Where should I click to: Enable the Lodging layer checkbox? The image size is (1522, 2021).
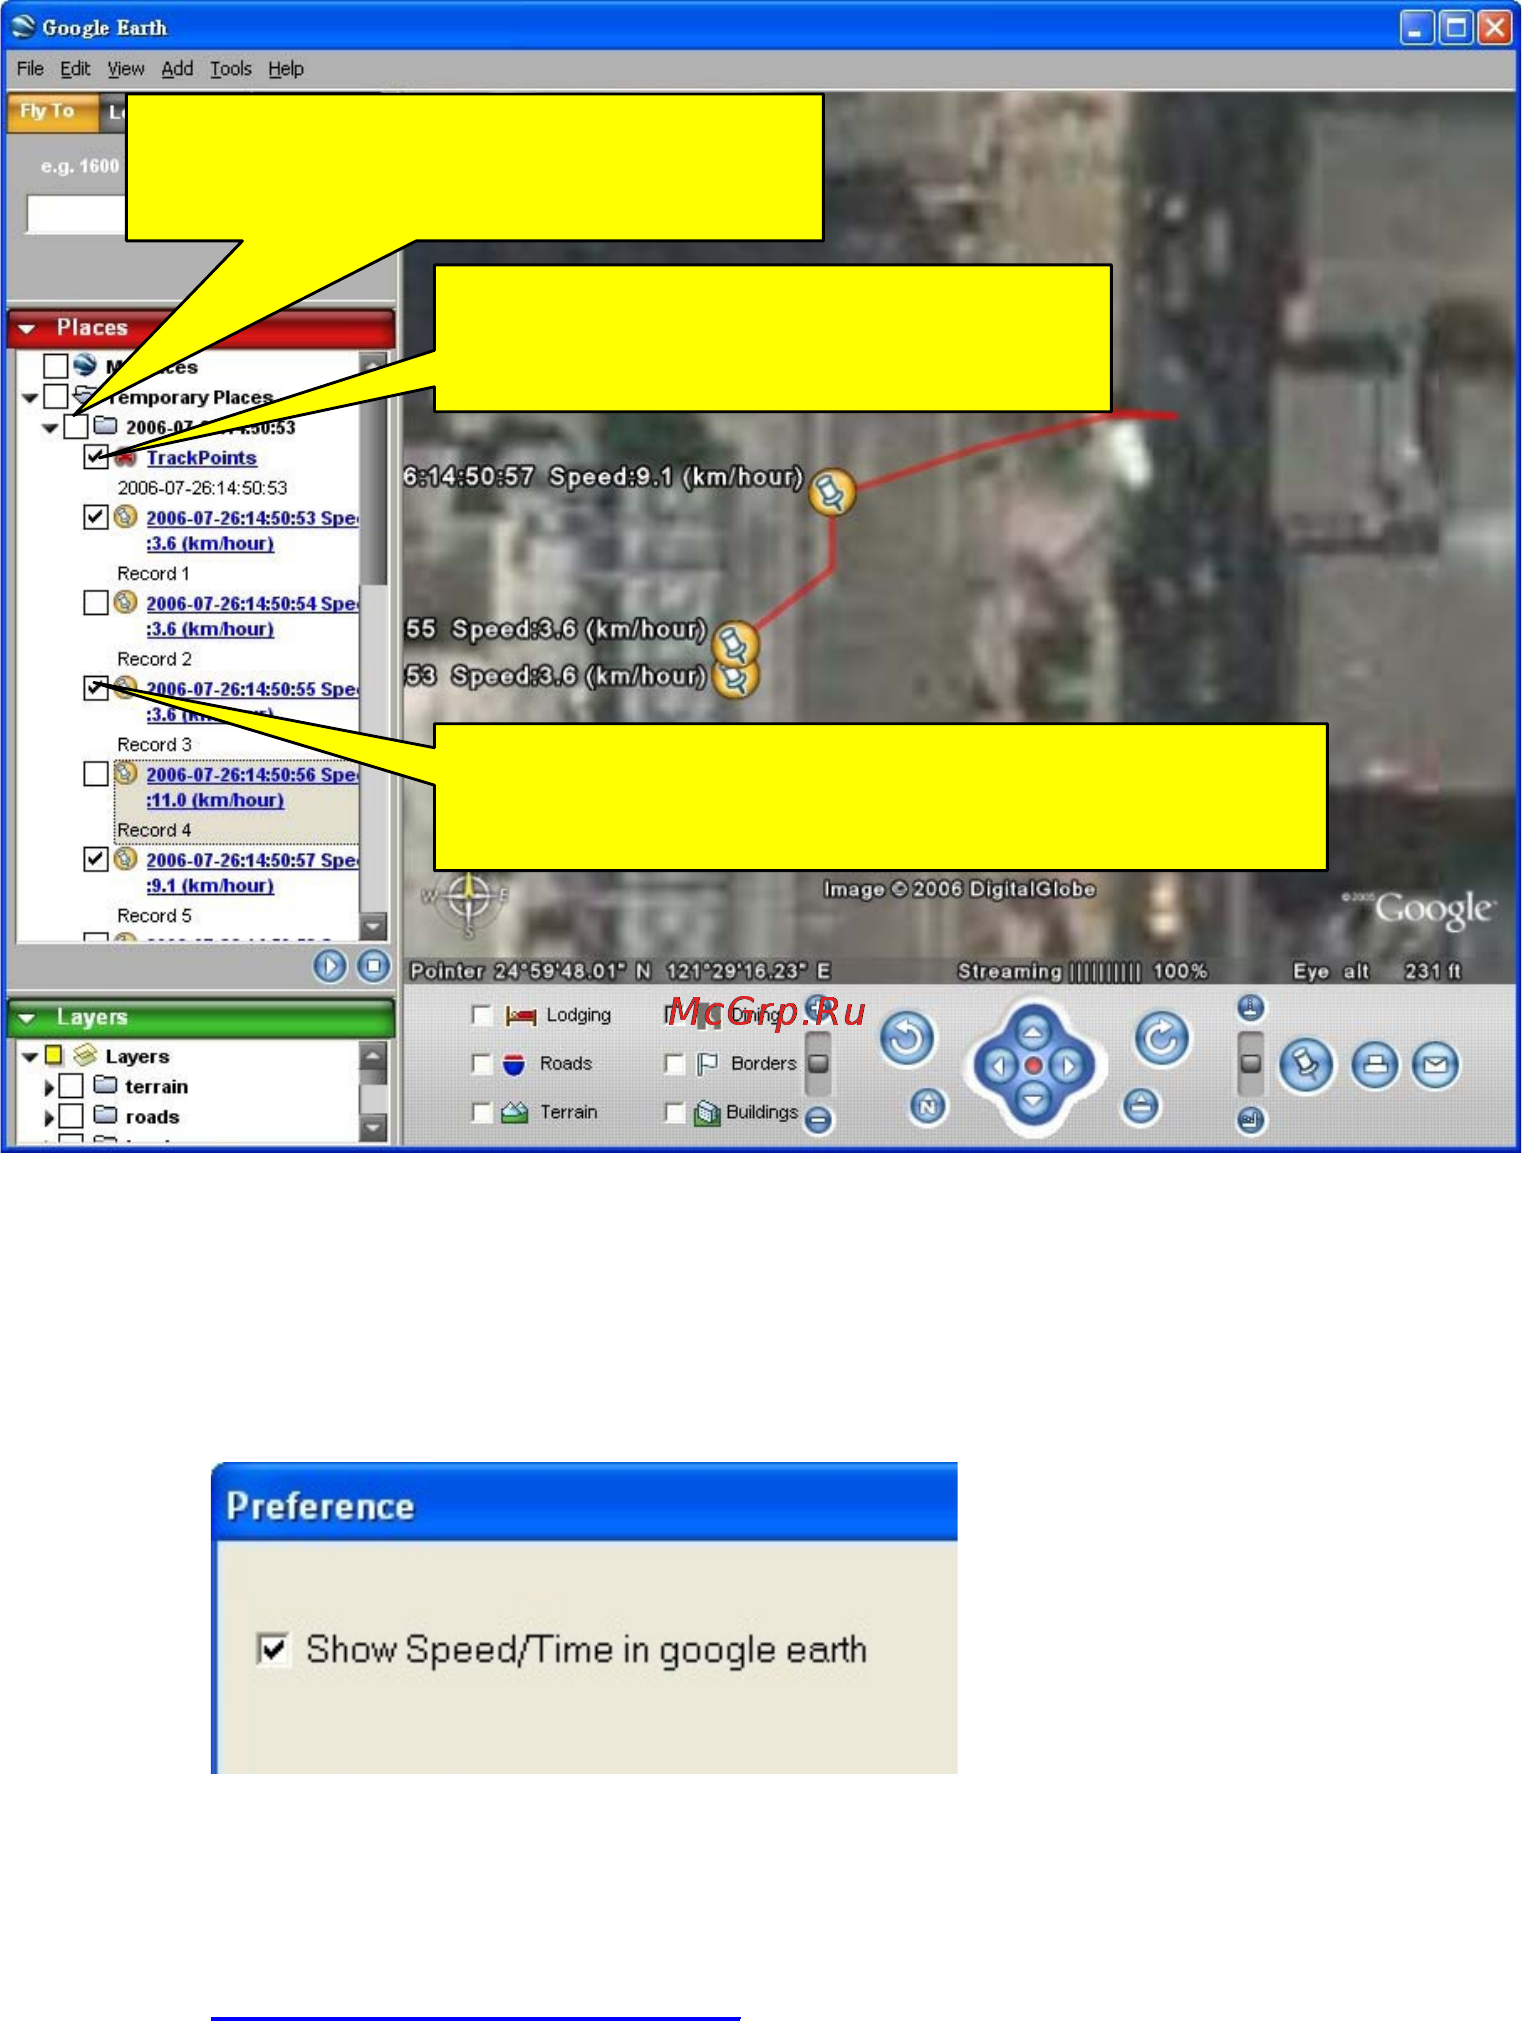482,1015
